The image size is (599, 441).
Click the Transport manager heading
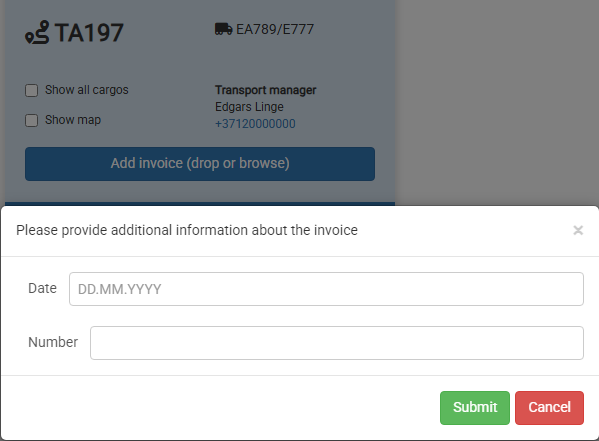coord(266,90)
